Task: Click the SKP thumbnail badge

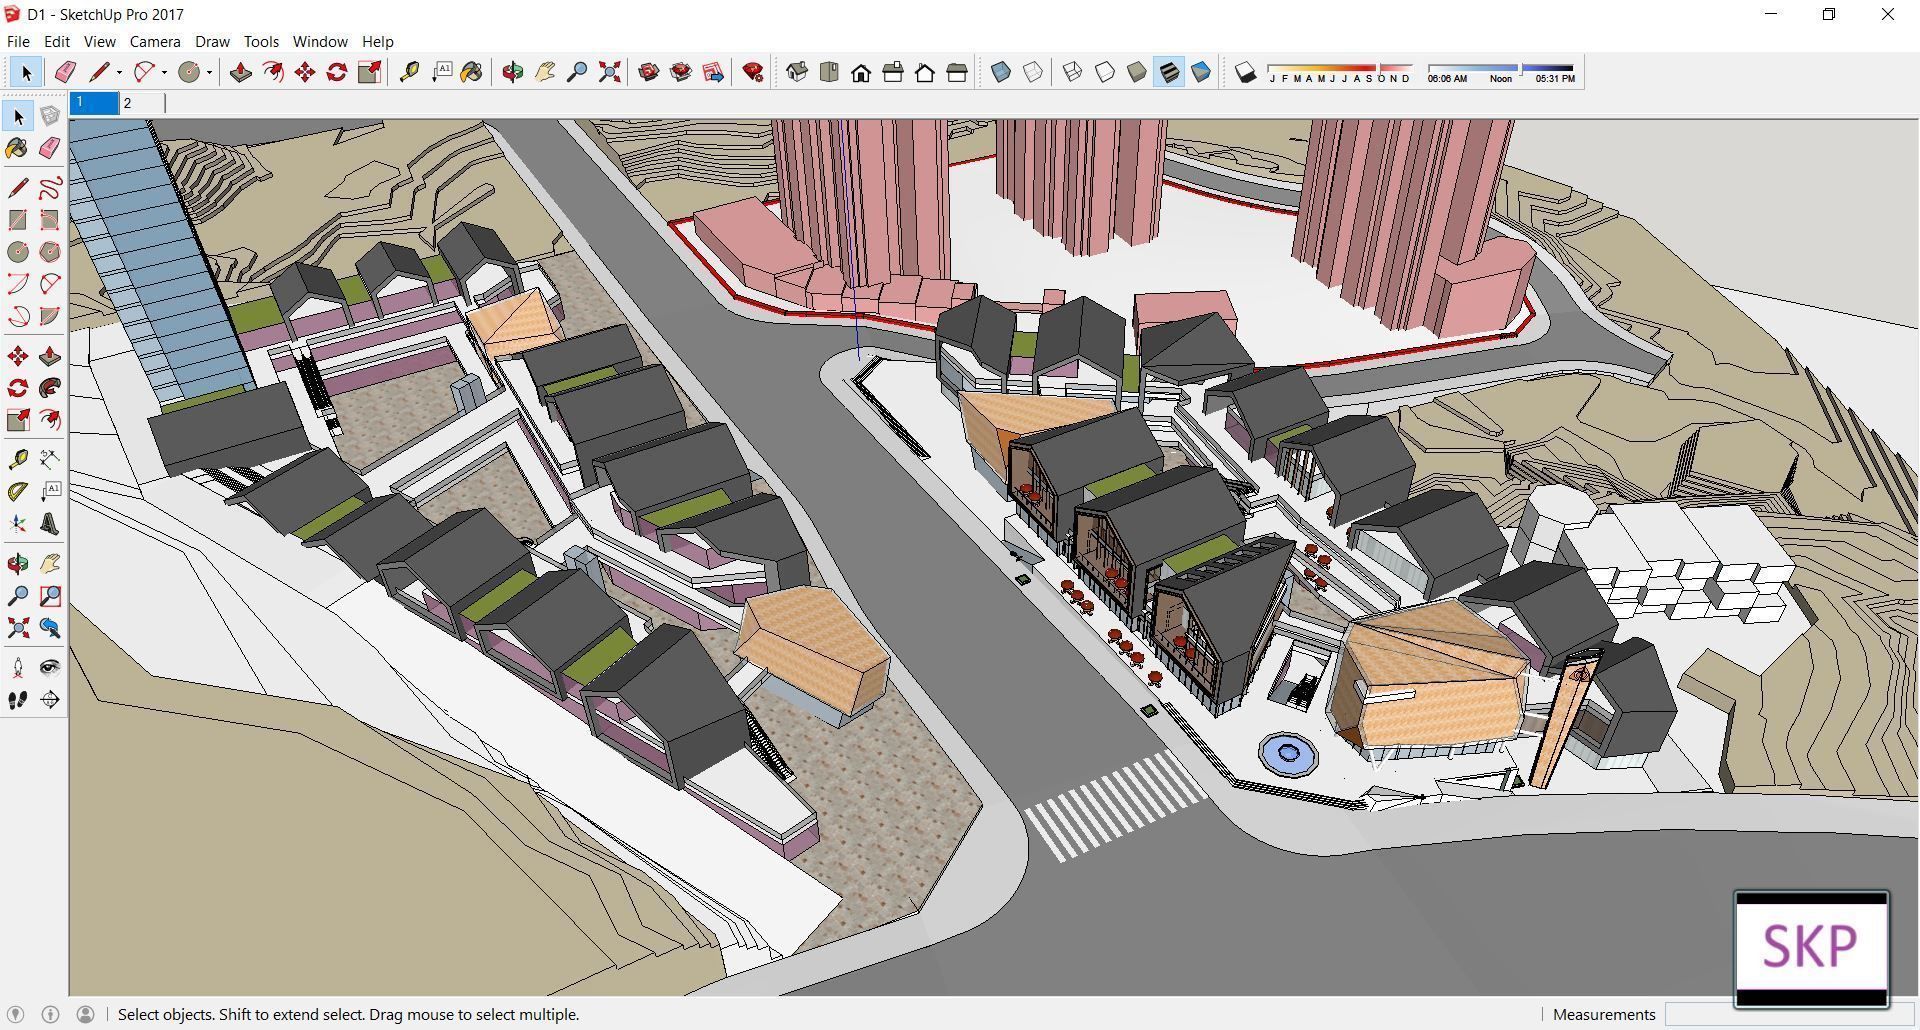Action: 1811,948
